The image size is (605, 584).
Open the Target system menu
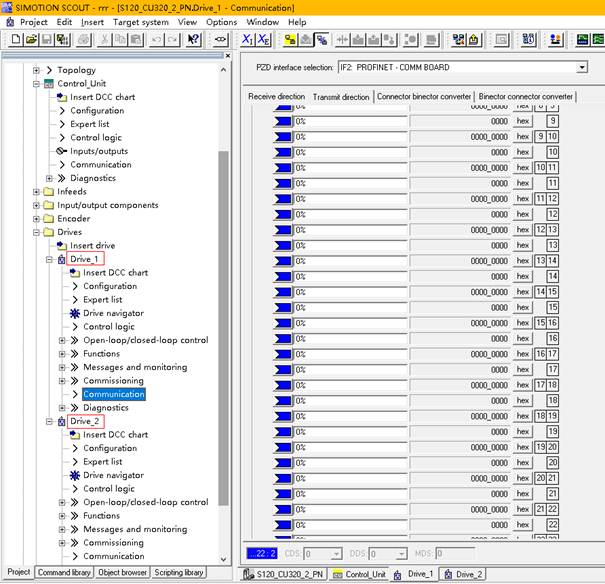[x=140, y=22]
